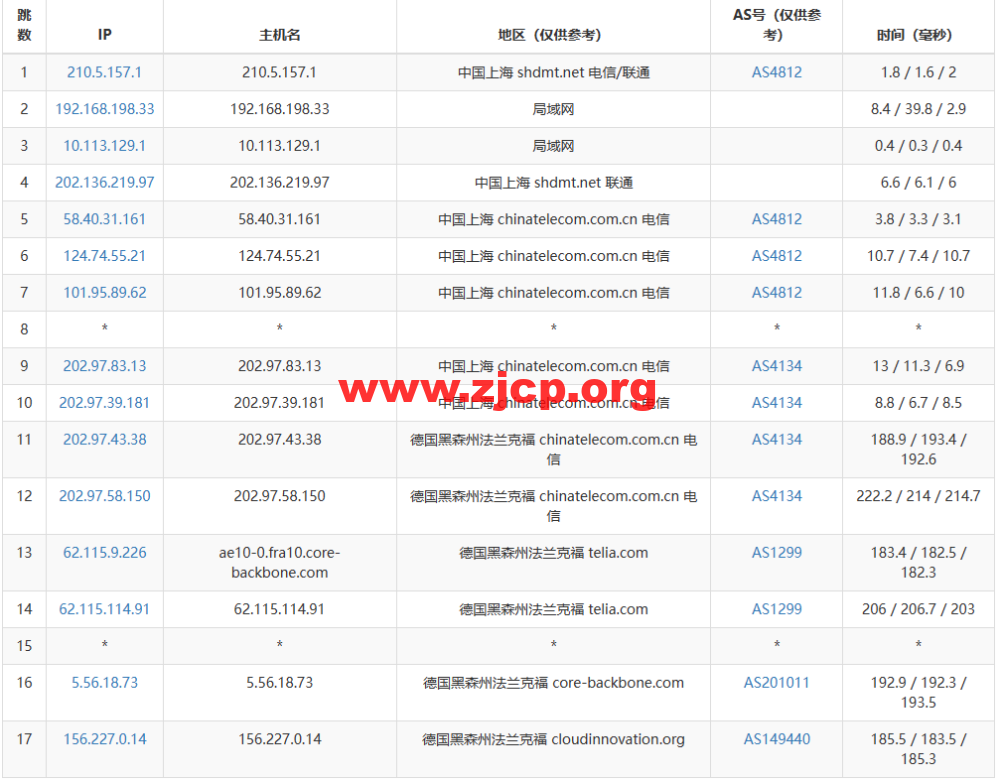Click the IP link 202.97.39.181
1000x781 pixels.
104,403
